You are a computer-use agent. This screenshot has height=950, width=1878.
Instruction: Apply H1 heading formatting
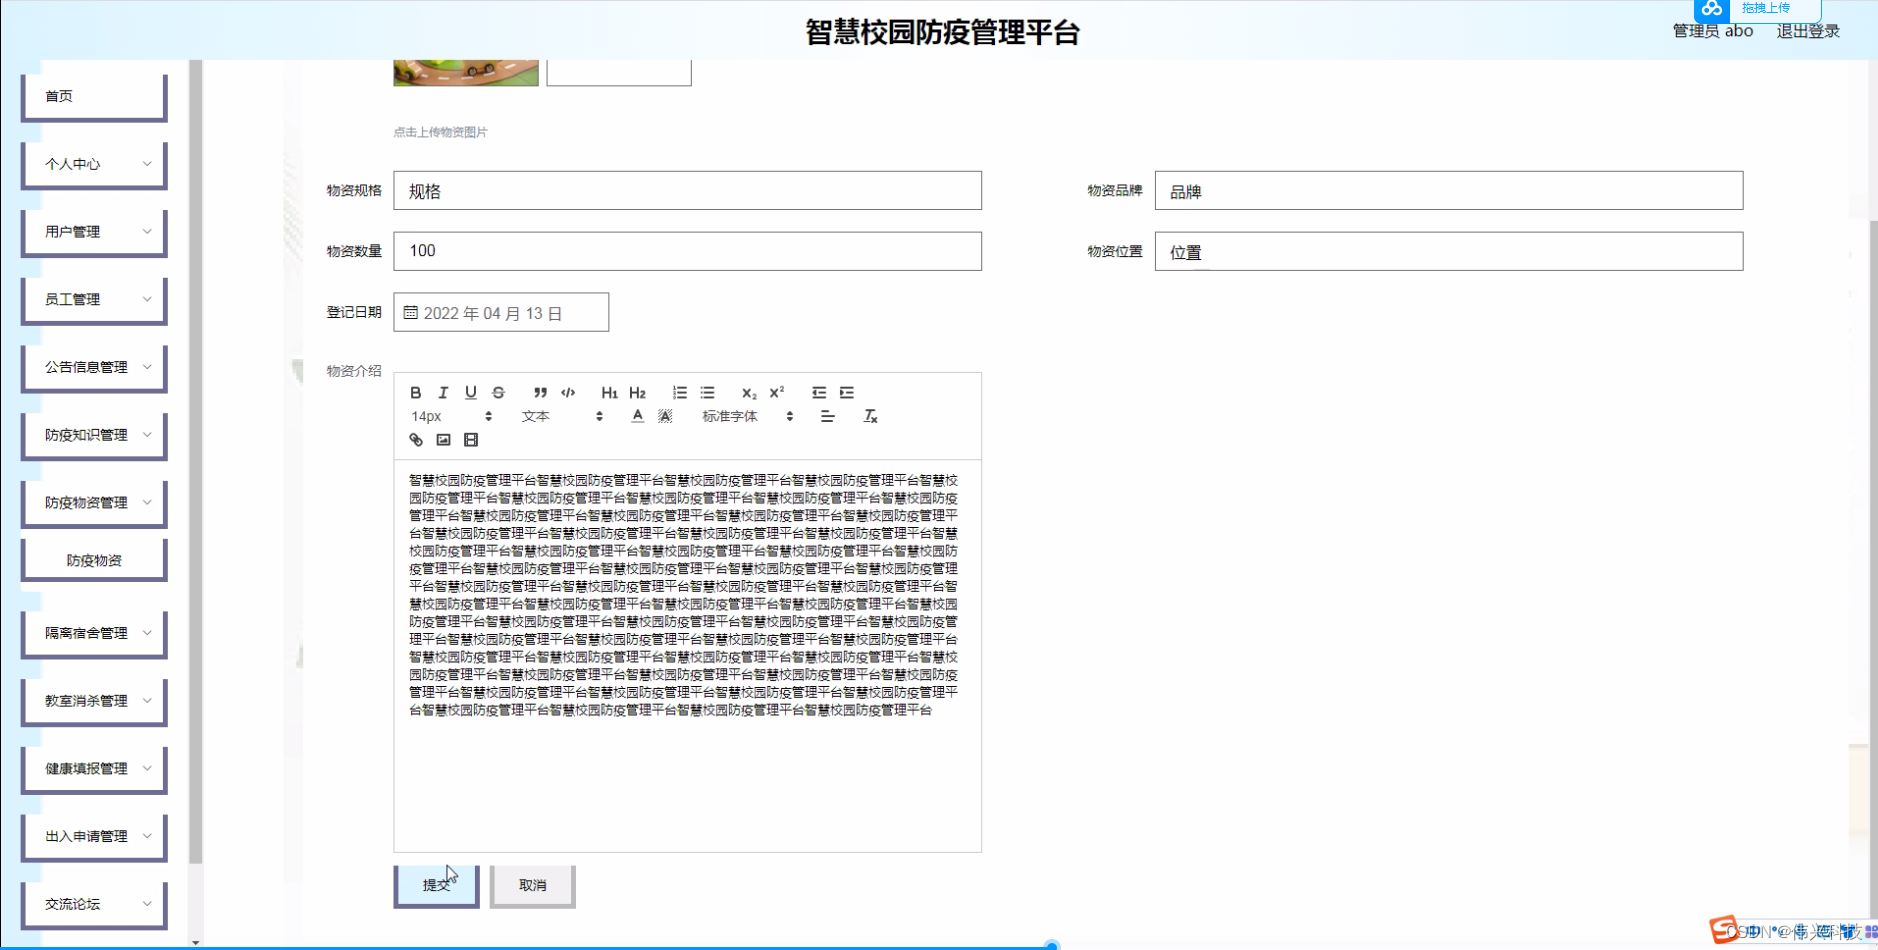610,392
